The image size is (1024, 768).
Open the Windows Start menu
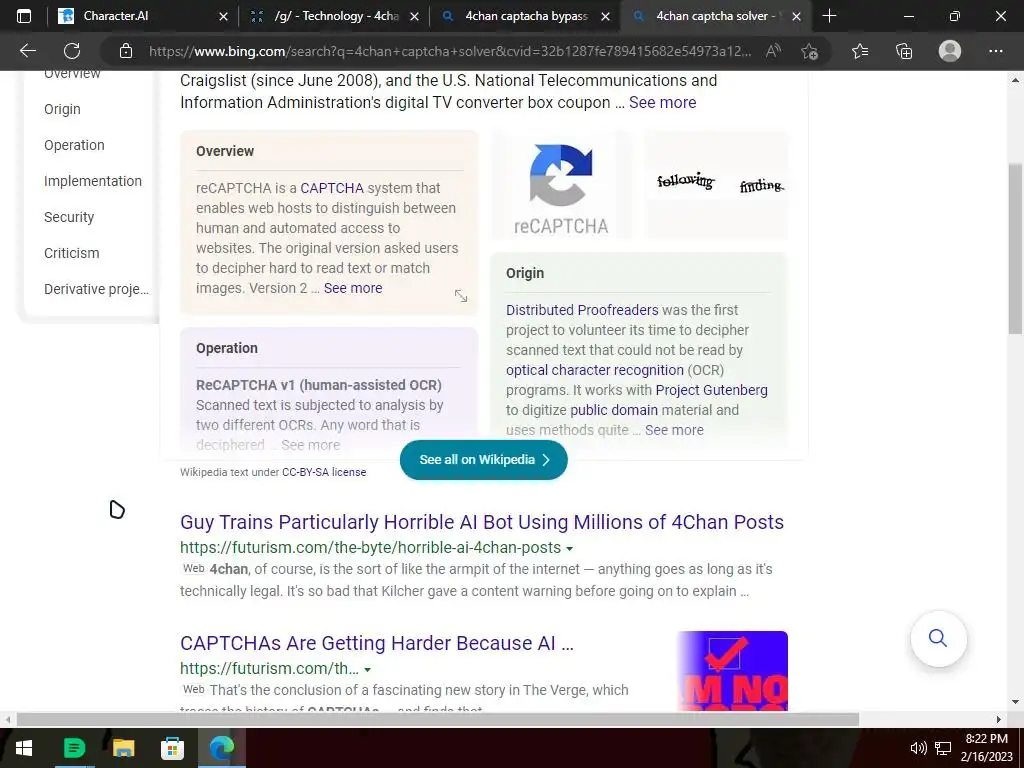coord(24,748)
